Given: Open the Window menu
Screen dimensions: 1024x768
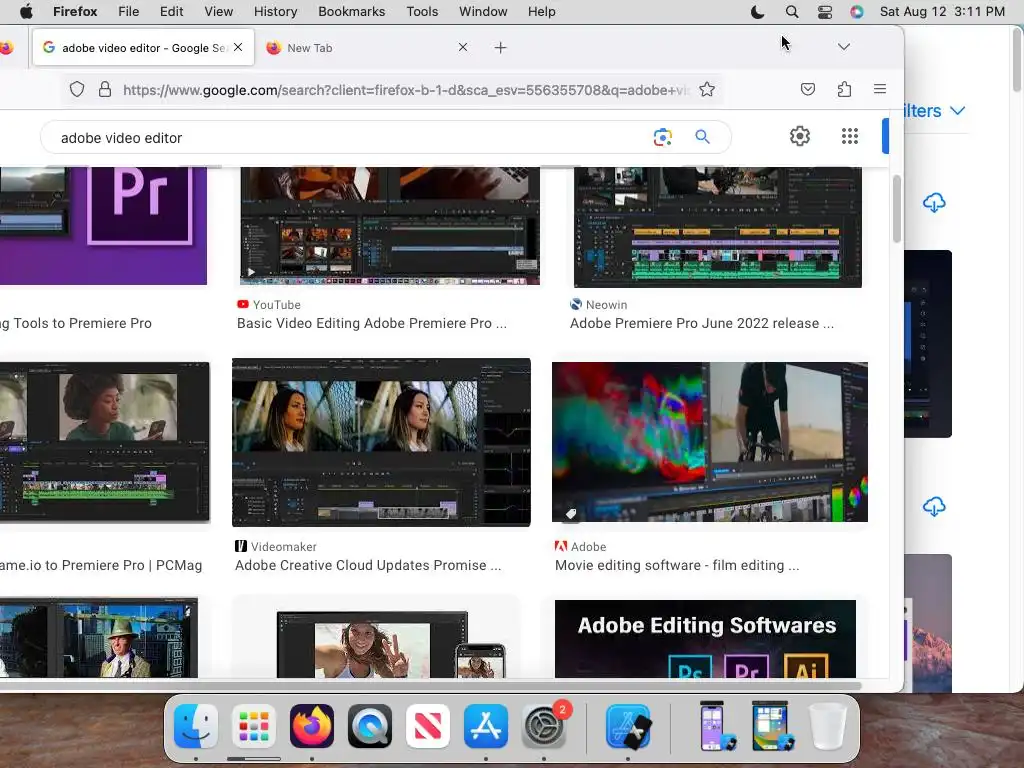Looking at the screenshot, I should tap(483, 11).
